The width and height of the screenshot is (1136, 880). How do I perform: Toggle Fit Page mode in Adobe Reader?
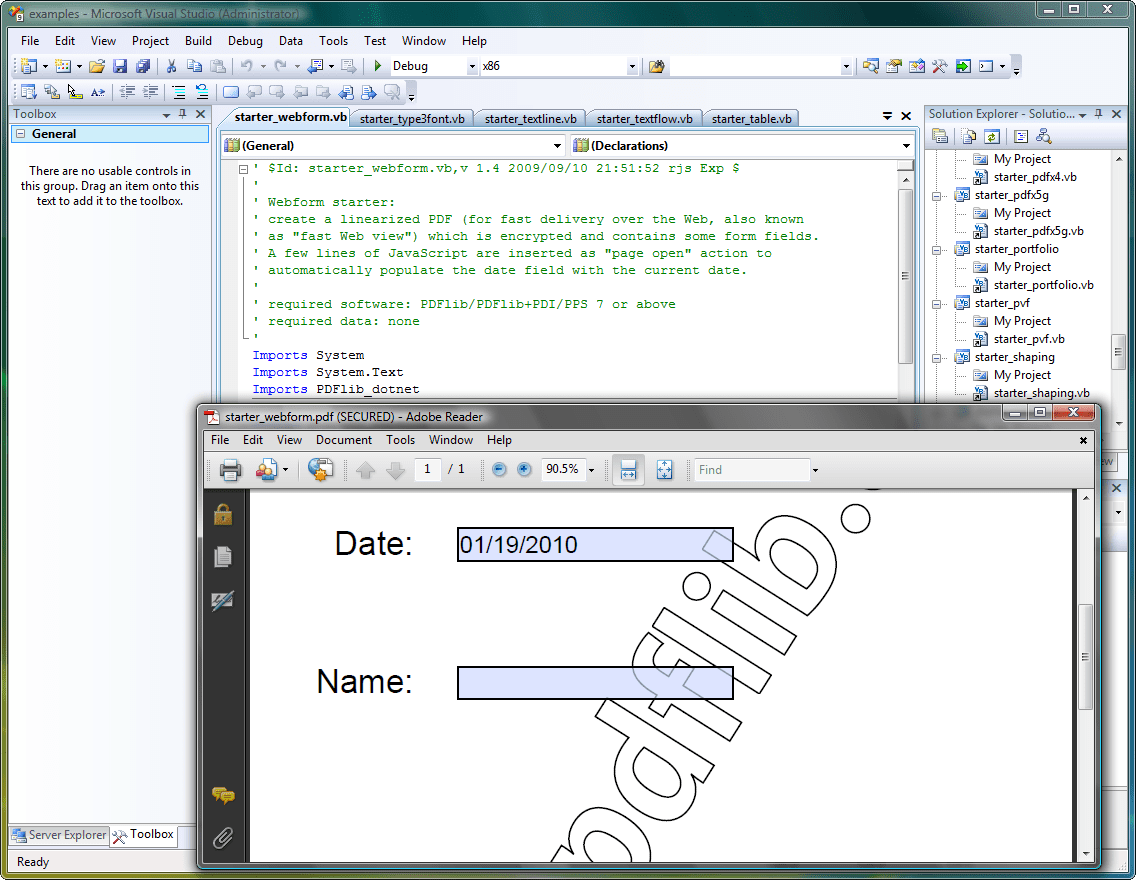[x=664, y=469]
